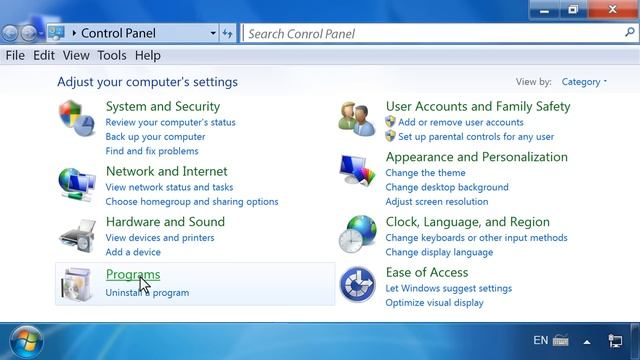
Task: Click the network tray icon
Action: [615, 341]
